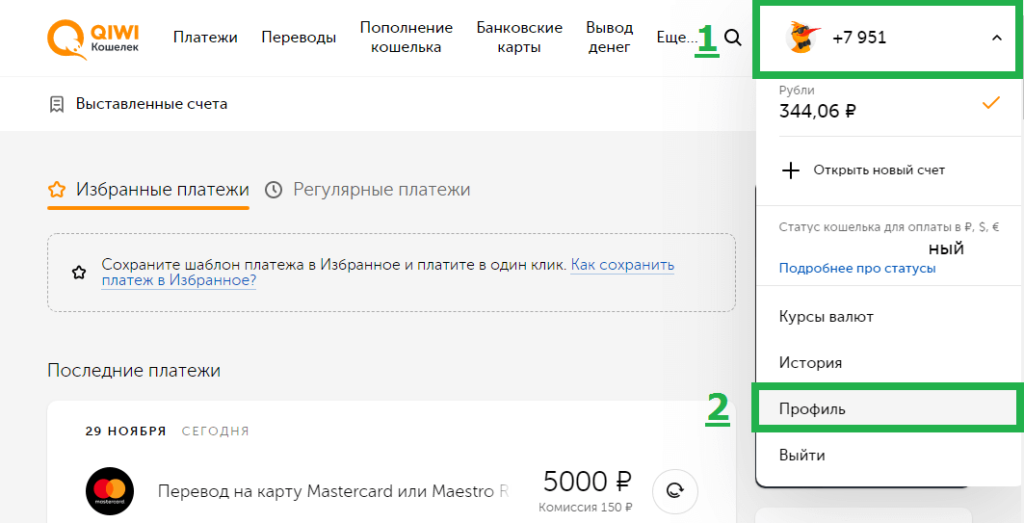Click the 5000 ₽ amount

click(x=587, y=483)
